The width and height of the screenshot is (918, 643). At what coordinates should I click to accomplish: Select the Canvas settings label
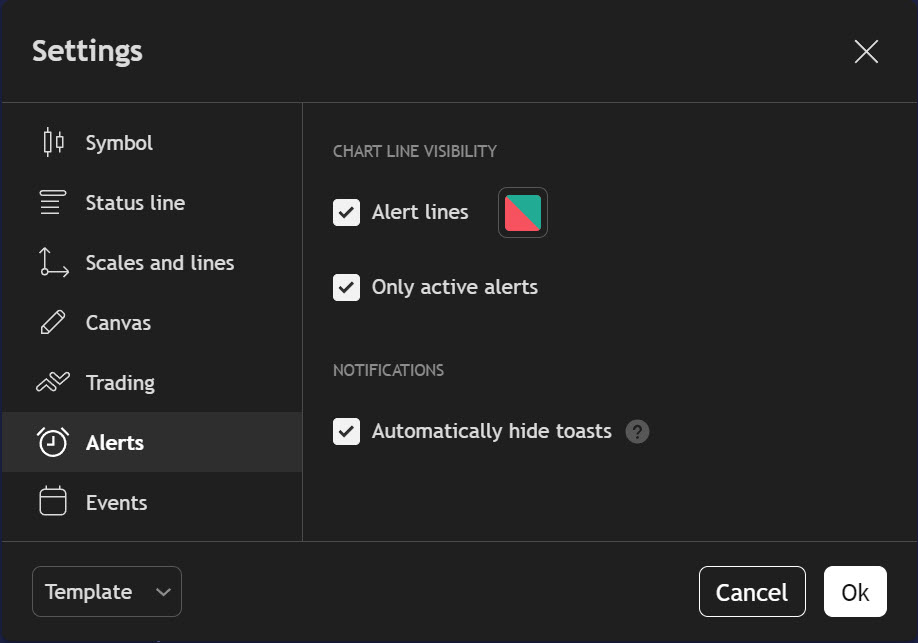click(x=118, y=323)
